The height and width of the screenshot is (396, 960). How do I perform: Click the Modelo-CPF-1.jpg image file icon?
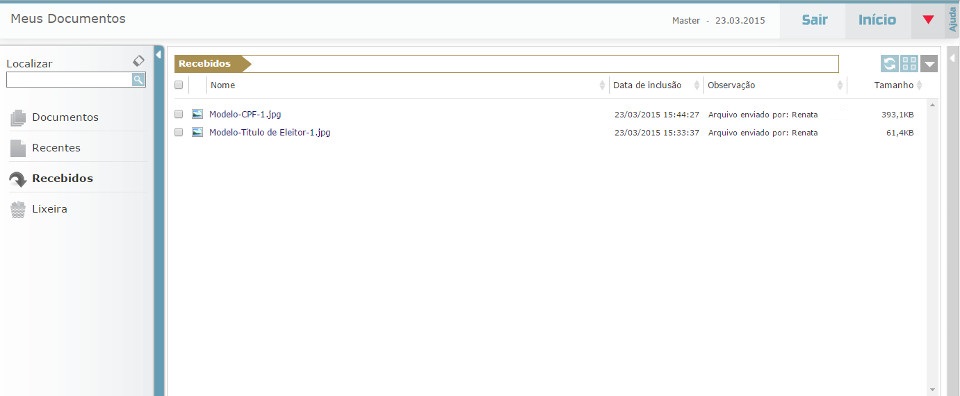pos(197,114)
